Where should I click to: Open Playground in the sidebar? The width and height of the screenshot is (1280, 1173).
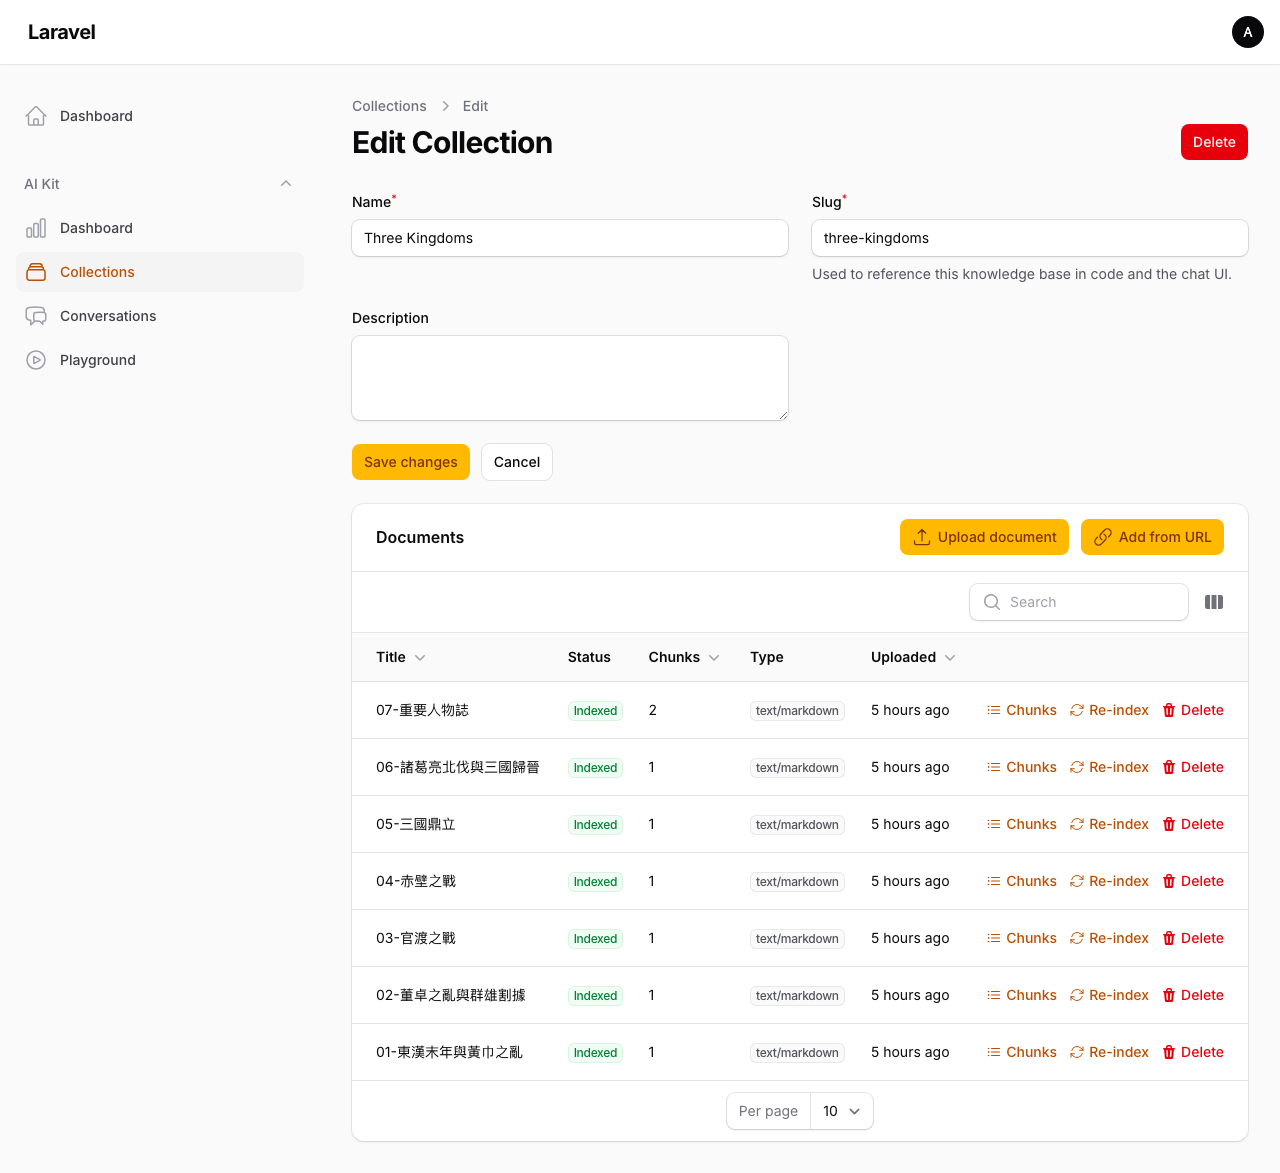tap(160, 360)
